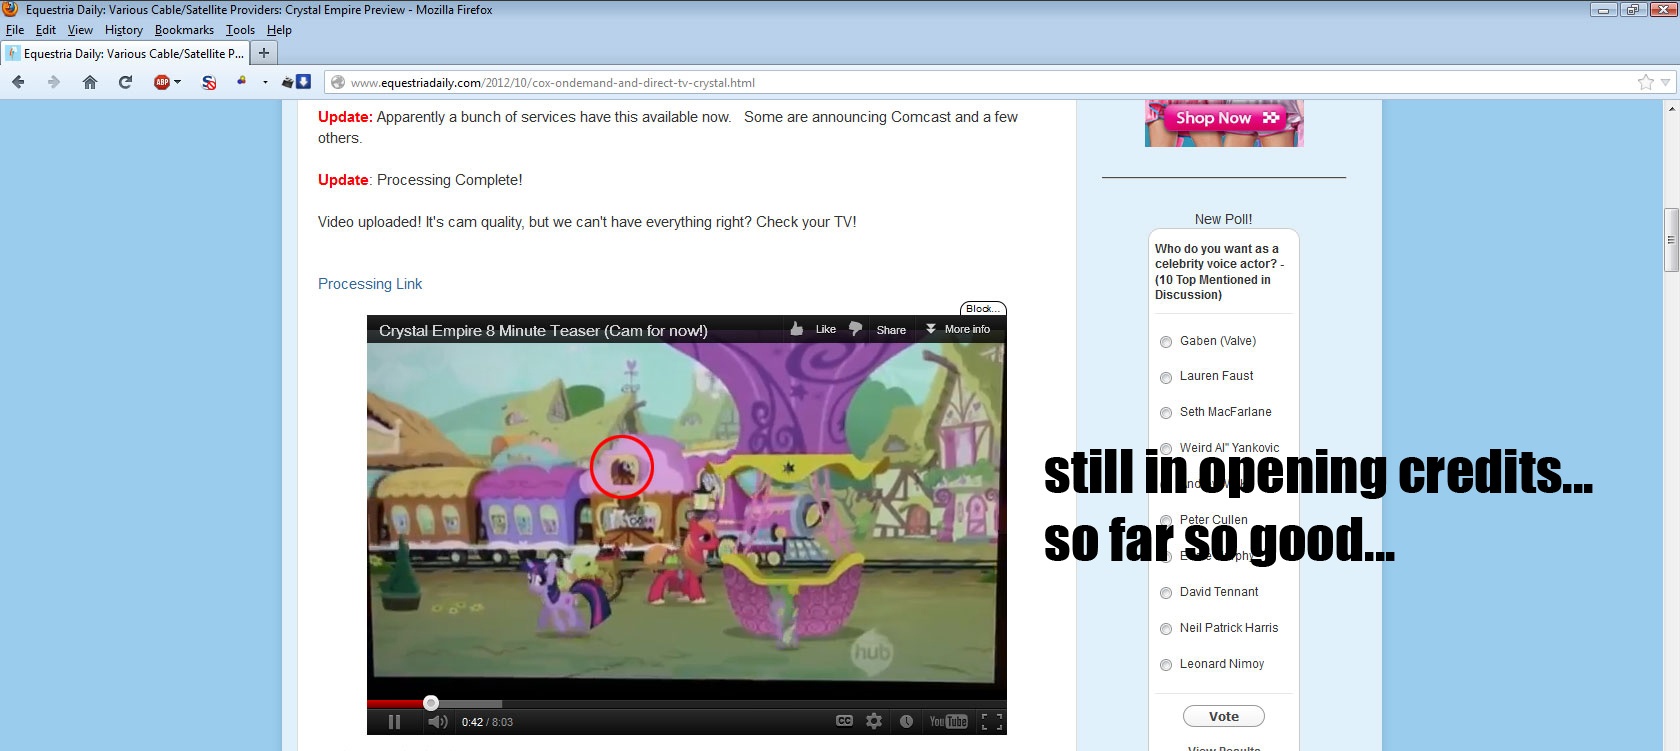Open the History menu
The width and height of the screenshot is (1680, 751).
pos(124,30)
